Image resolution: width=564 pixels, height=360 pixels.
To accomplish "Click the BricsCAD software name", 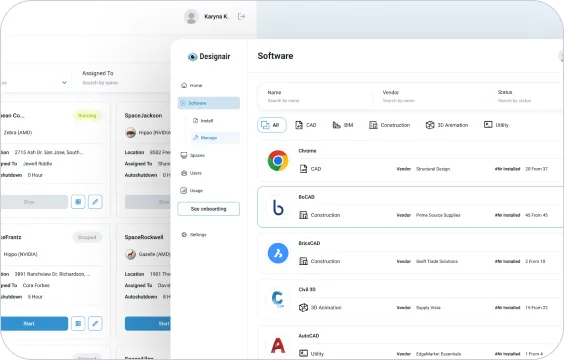I will click(309, 243).
